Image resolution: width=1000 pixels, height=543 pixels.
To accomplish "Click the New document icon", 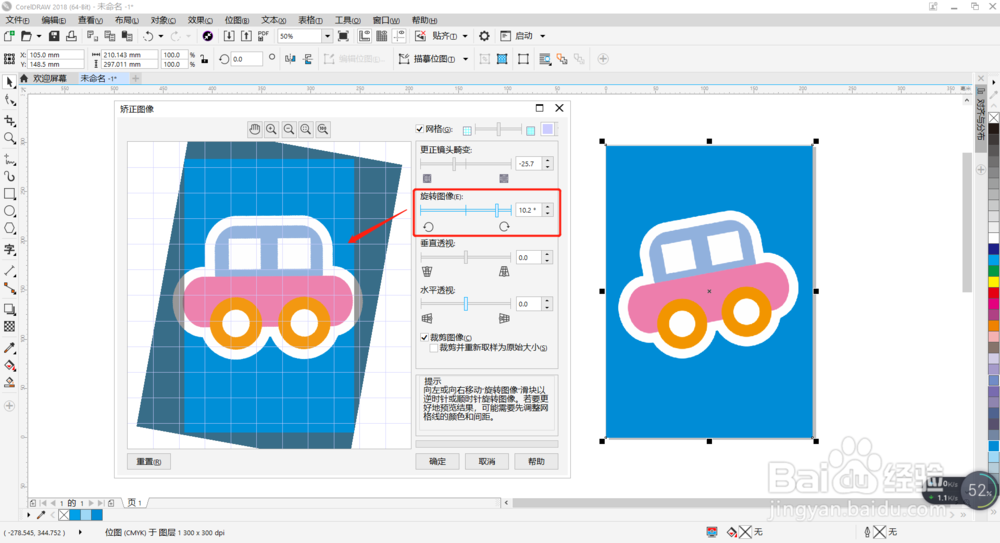I will (9, 36).
